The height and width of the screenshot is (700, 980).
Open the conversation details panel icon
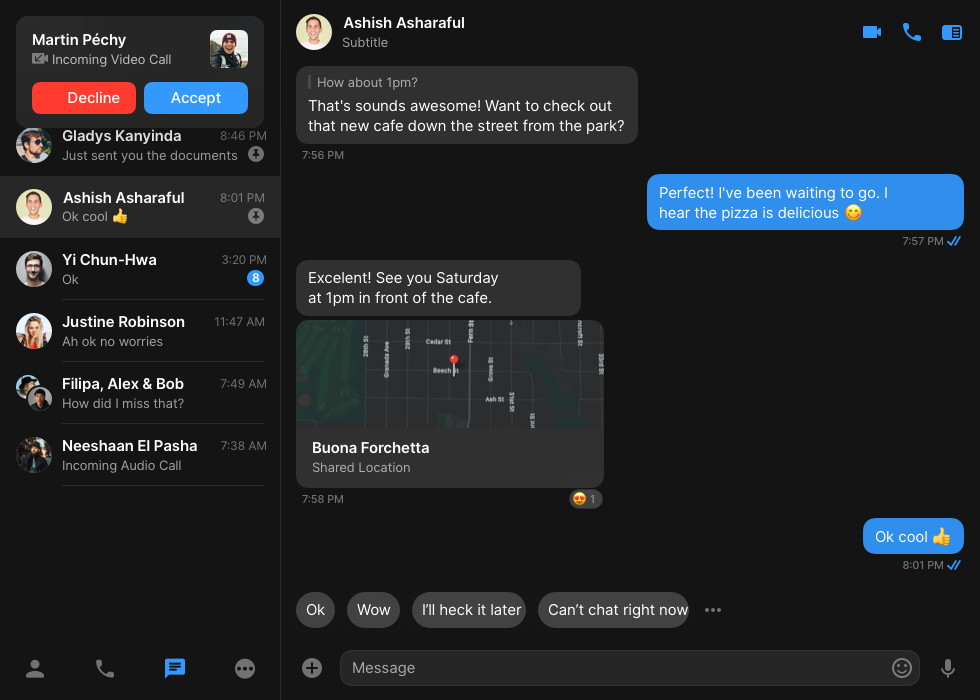(951, 31)
